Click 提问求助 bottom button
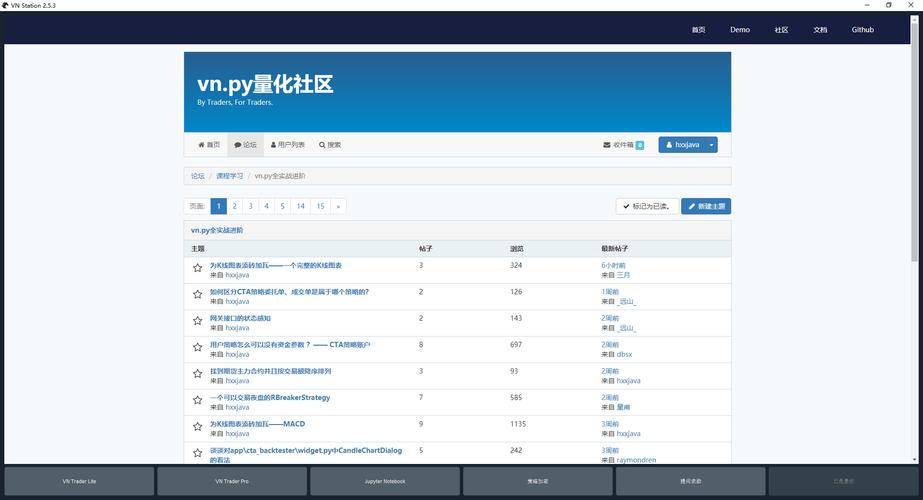Screen dimensions: 923x500 pyautogui.click(x=690, y=481)
